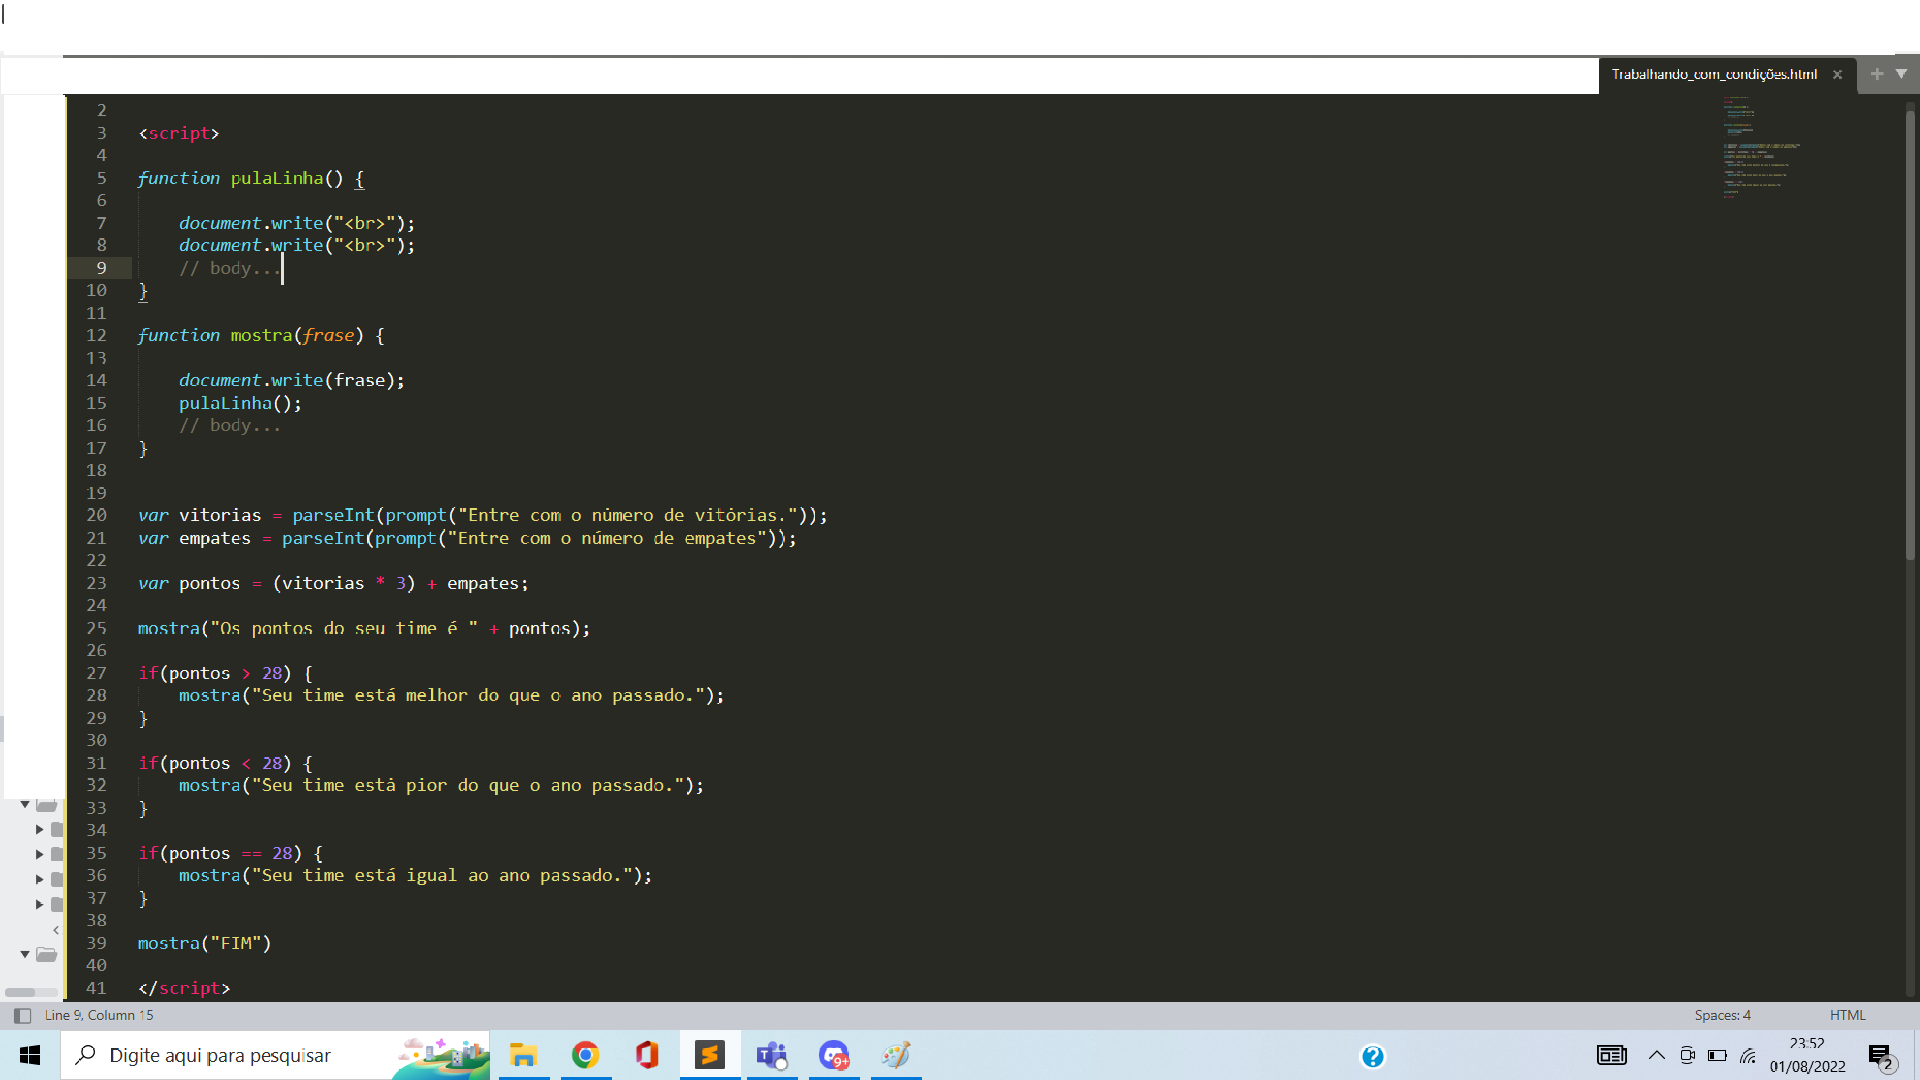Click line number 27 in the gutter
Screen dimensions: 1920x1080
[96, 673]
